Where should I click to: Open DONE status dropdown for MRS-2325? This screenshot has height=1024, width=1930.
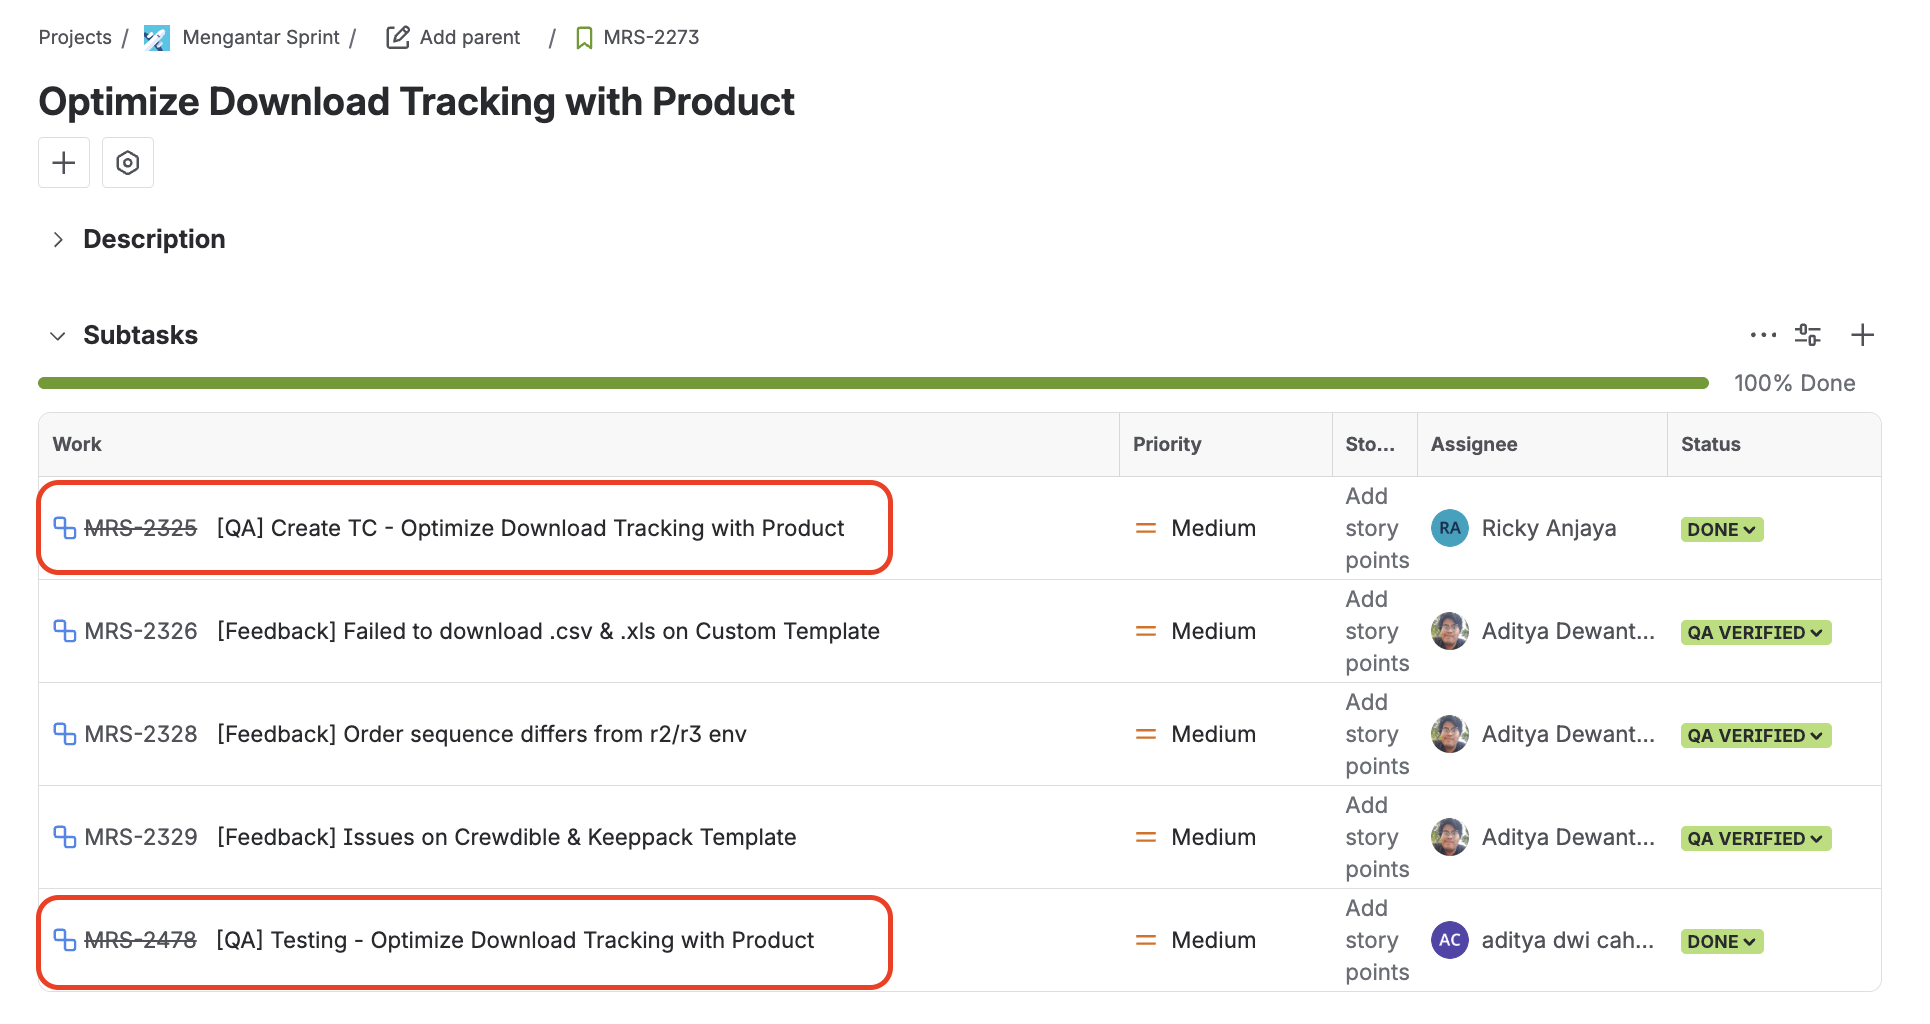pyautogui.click(x=1721, y=530)
